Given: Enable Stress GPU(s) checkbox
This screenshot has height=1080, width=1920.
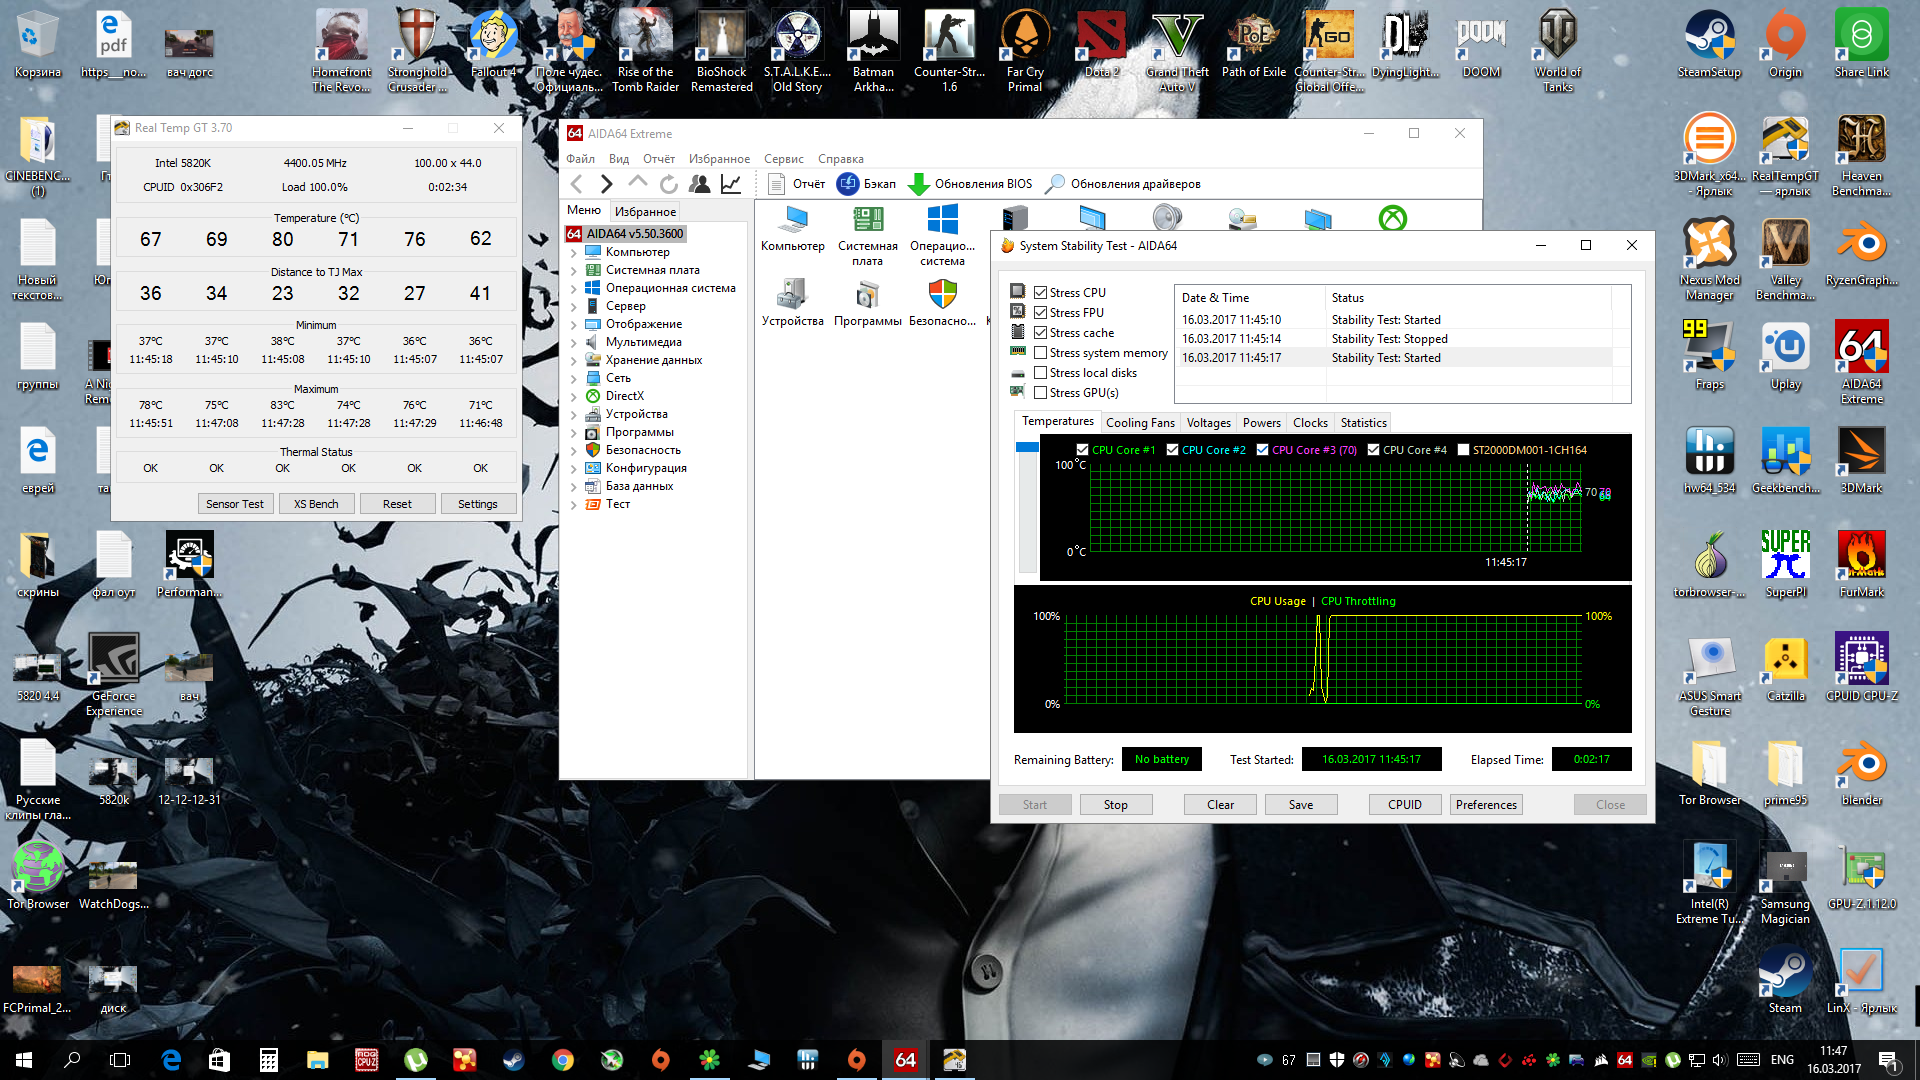Looking at the screenshot, I should pos(1041,393).
